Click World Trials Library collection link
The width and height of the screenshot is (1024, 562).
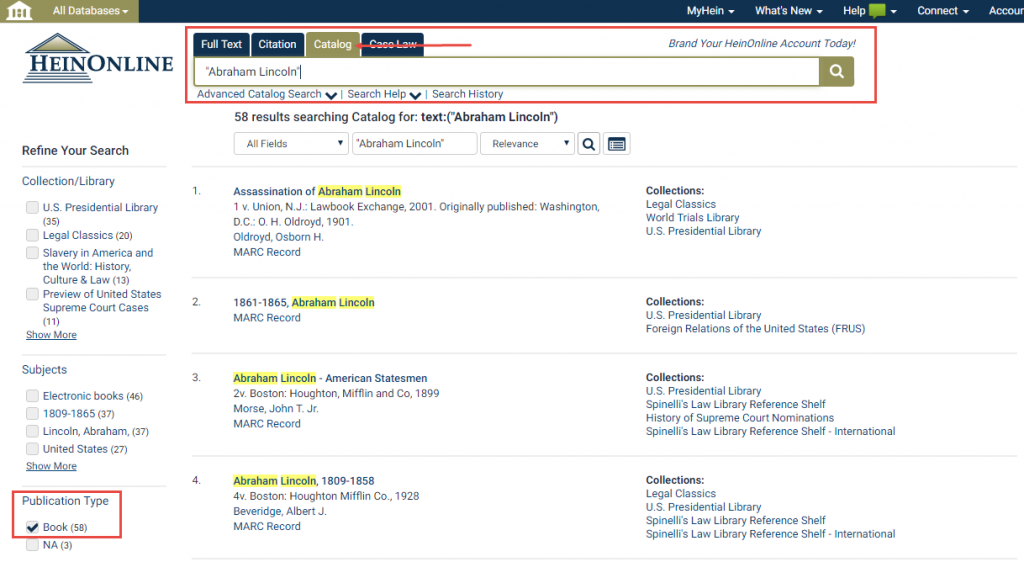click(x=692, y=217)
